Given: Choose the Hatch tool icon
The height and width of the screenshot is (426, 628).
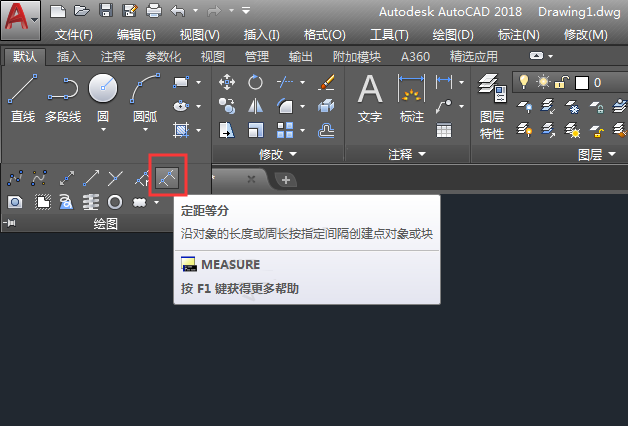Looking at the screenshot, I should (181, 130).
